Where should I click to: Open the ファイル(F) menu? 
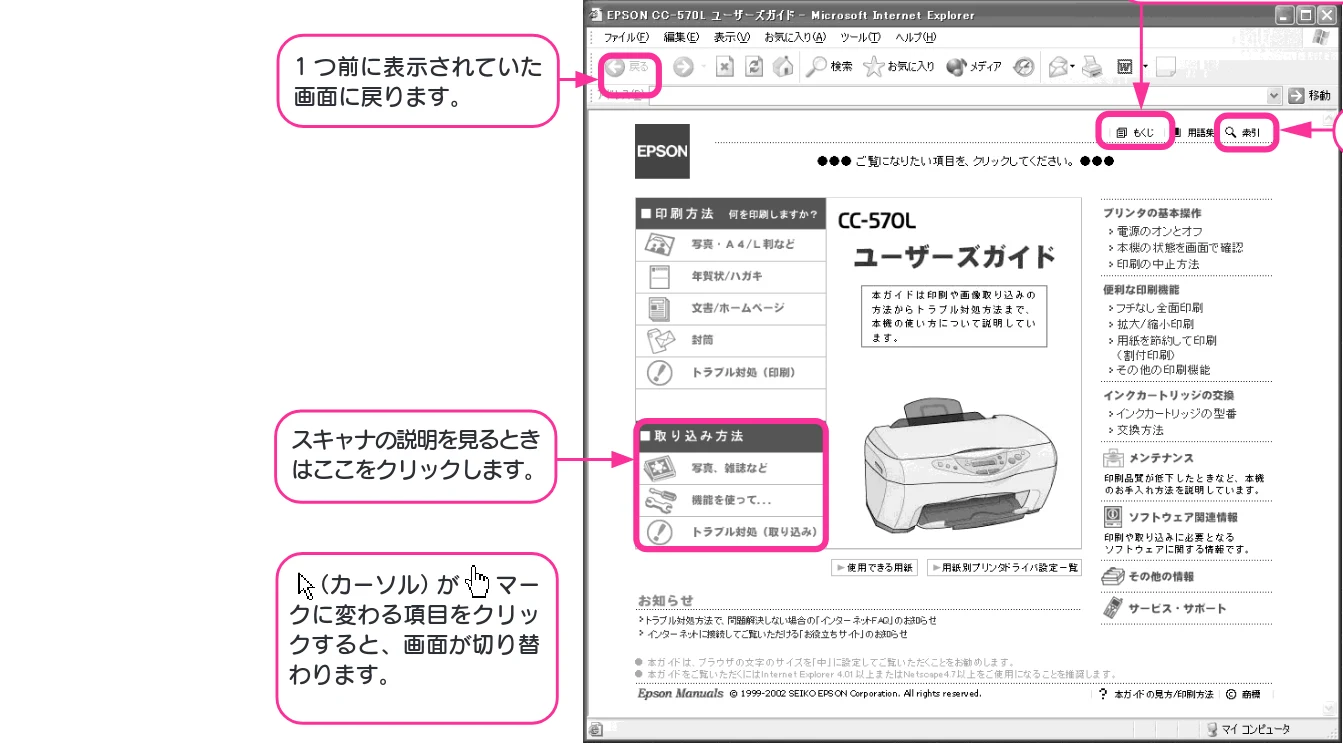tap(626, 37)
